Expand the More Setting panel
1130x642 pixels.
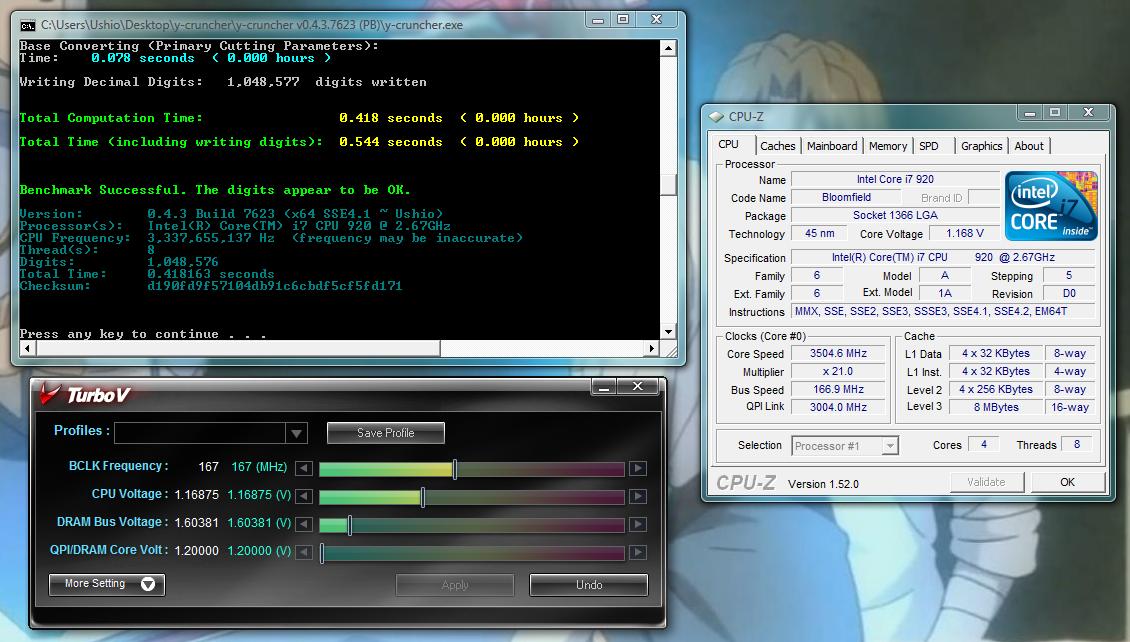tap(107, 584)
